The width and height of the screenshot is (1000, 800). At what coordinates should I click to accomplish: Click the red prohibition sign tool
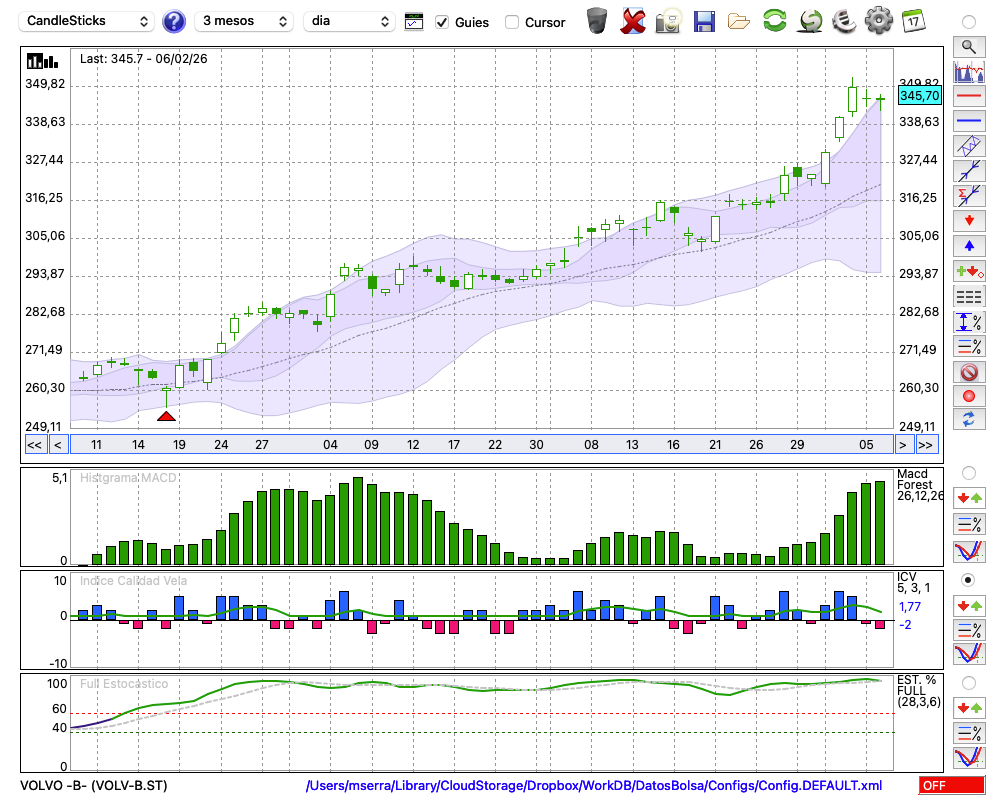[968, 372]
